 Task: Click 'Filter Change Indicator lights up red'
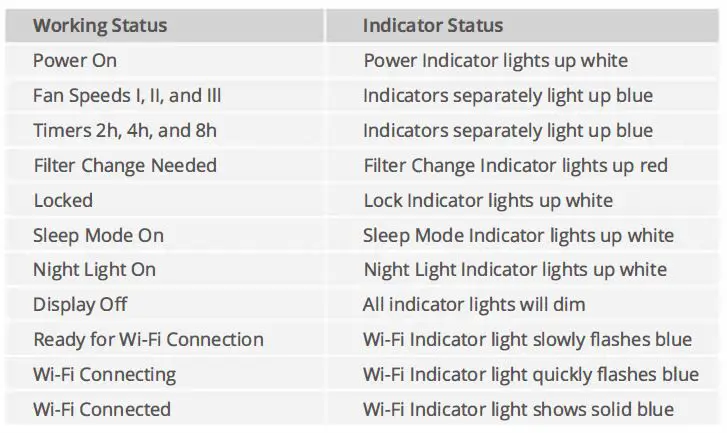pos(515,165)
